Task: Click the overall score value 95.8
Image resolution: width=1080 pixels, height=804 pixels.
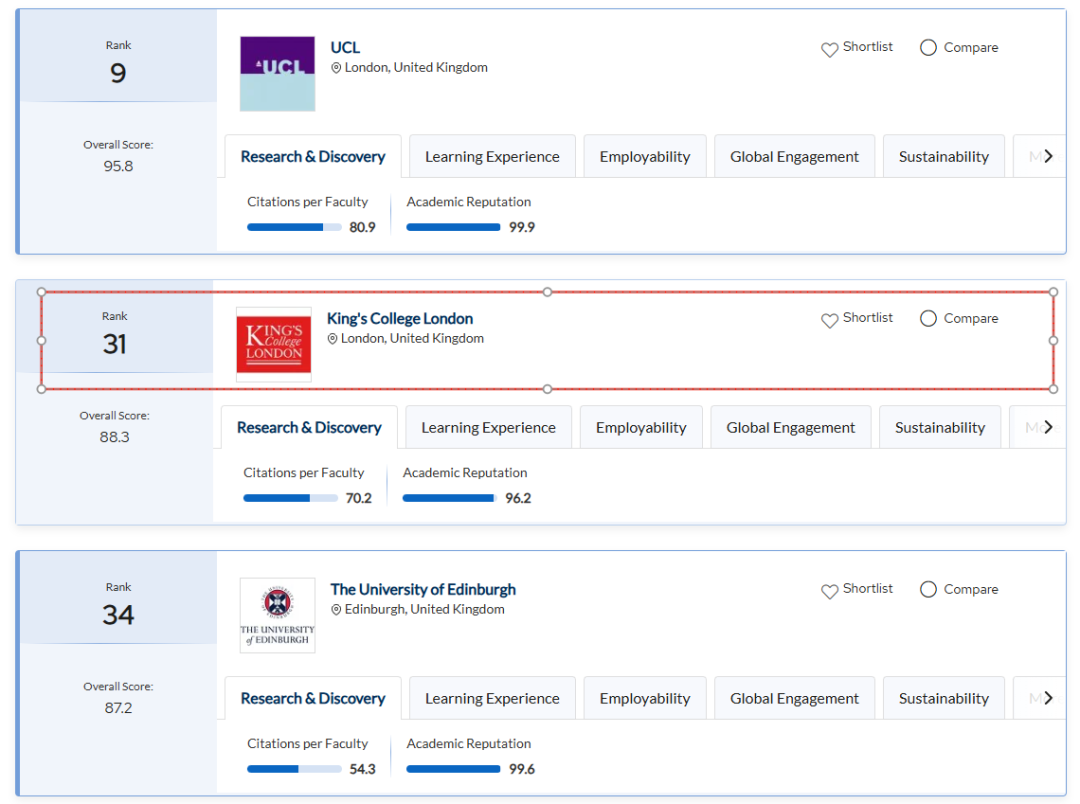Action: click(118, 166)
